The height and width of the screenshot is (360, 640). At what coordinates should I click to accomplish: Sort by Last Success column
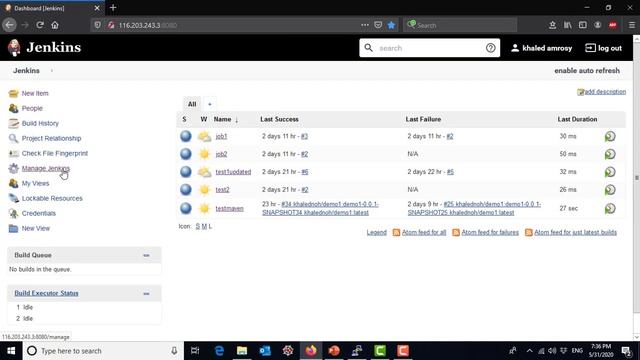[280, 119]
